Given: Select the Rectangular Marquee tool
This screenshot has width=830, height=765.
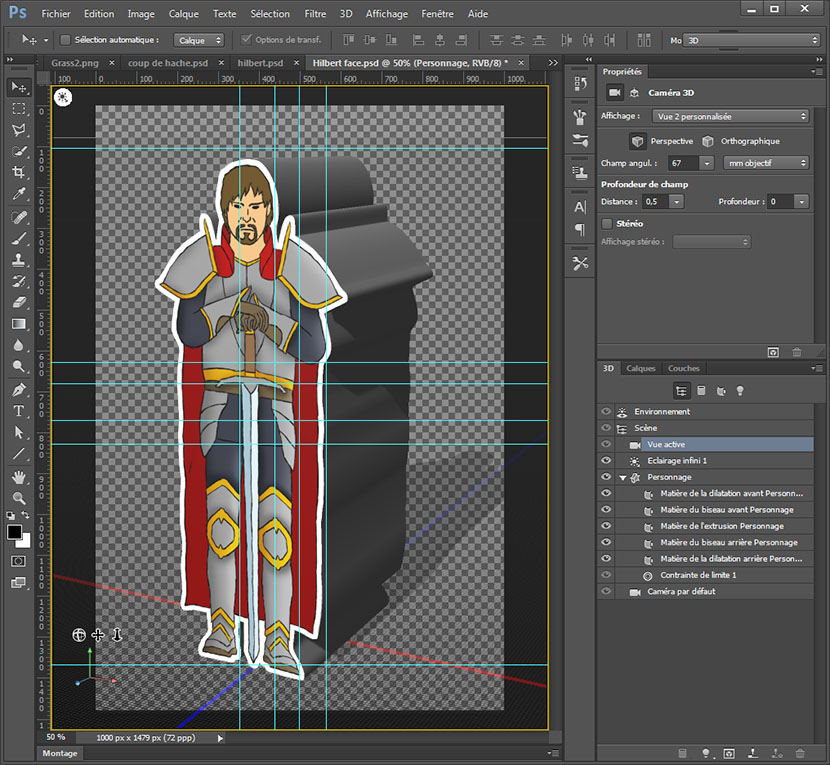Looking at the screenshot, I should (x=19, y=109).
